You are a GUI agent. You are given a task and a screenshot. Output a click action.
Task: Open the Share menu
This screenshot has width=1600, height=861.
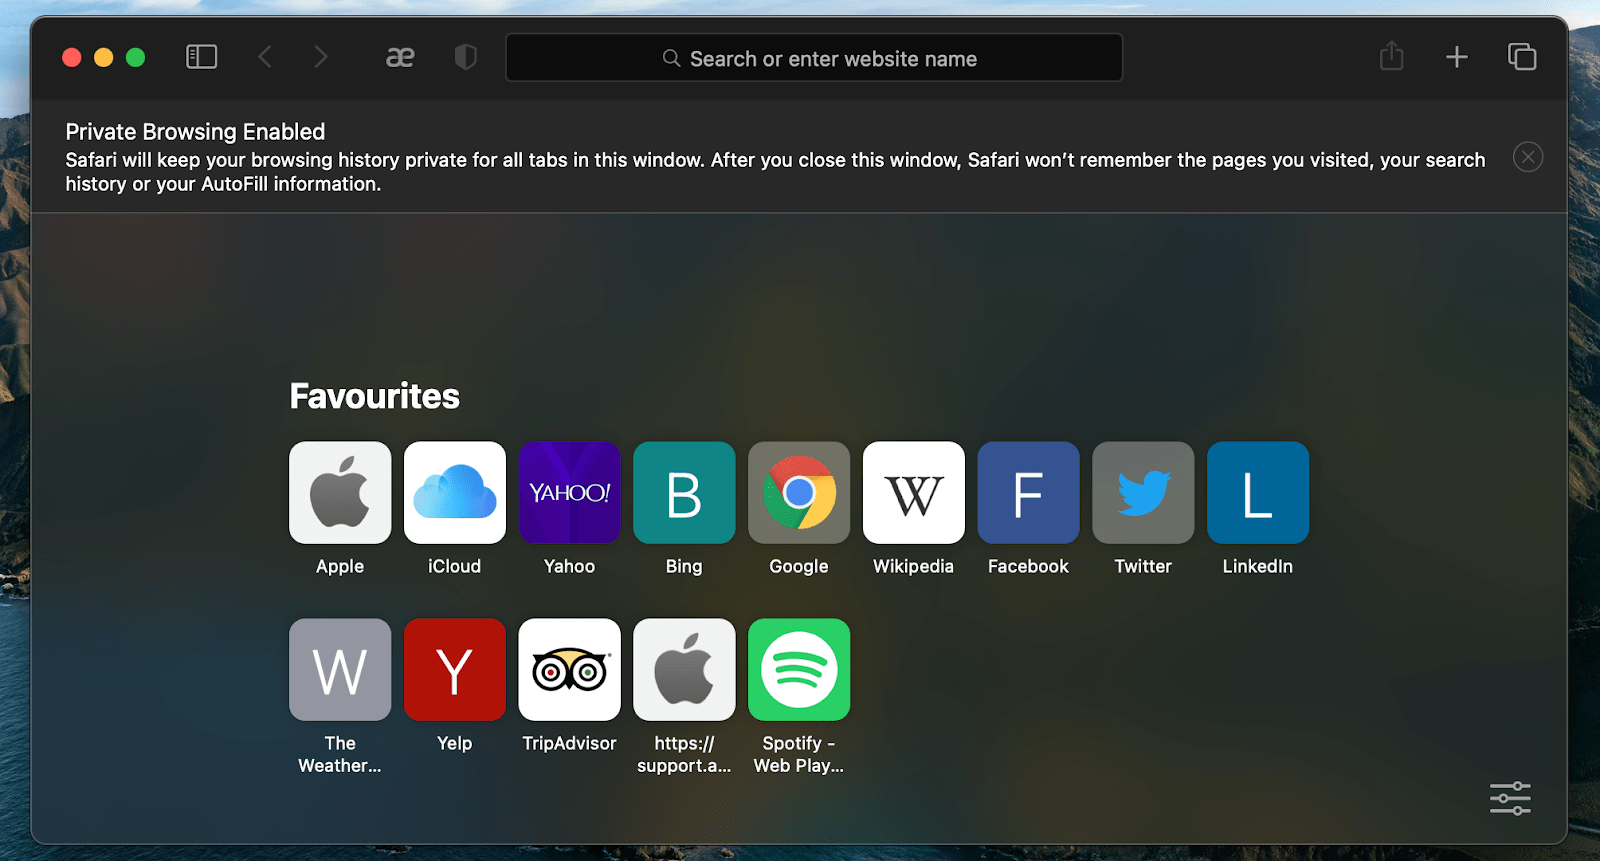[x=1391, y=56]
